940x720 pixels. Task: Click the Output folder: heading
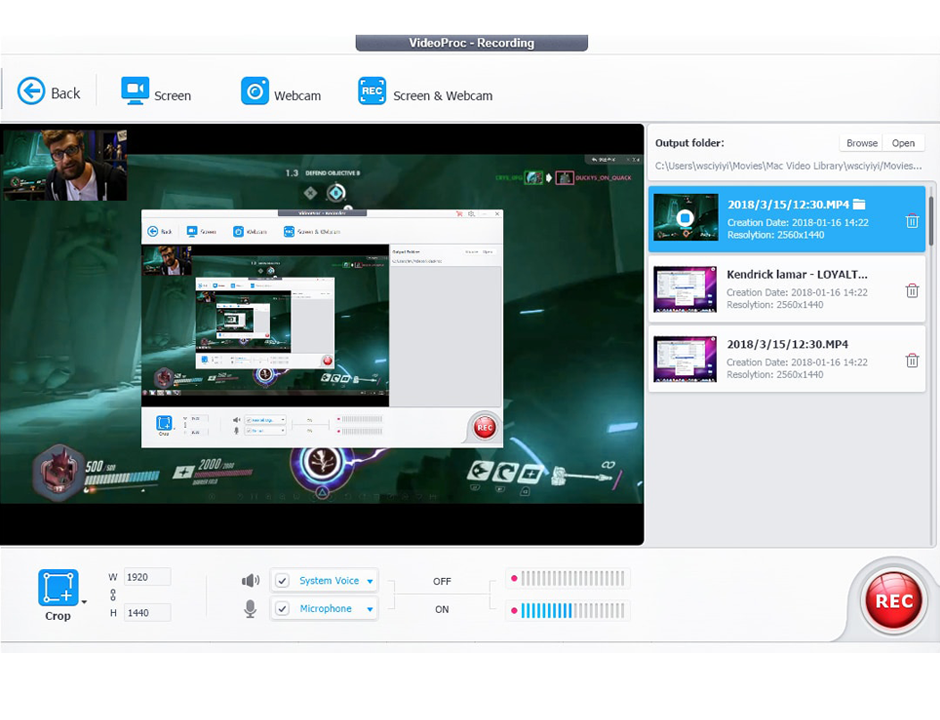pos(689,143)
